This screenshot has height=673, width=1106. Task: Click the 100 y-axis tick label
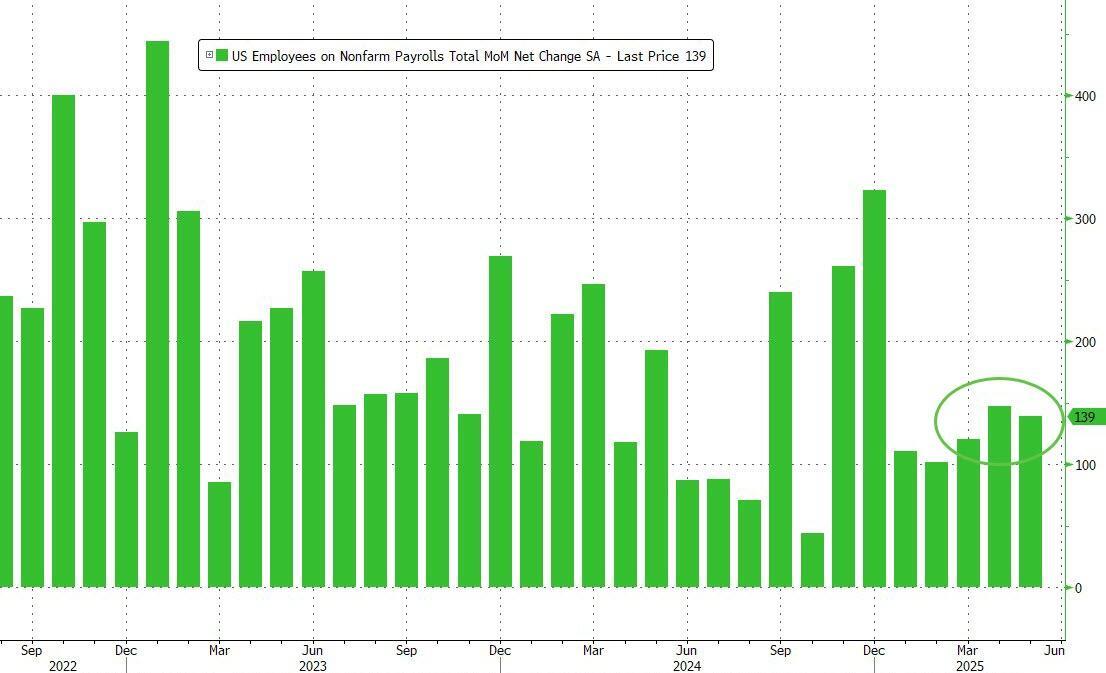pyautogui.click(x=1085, y=465)
